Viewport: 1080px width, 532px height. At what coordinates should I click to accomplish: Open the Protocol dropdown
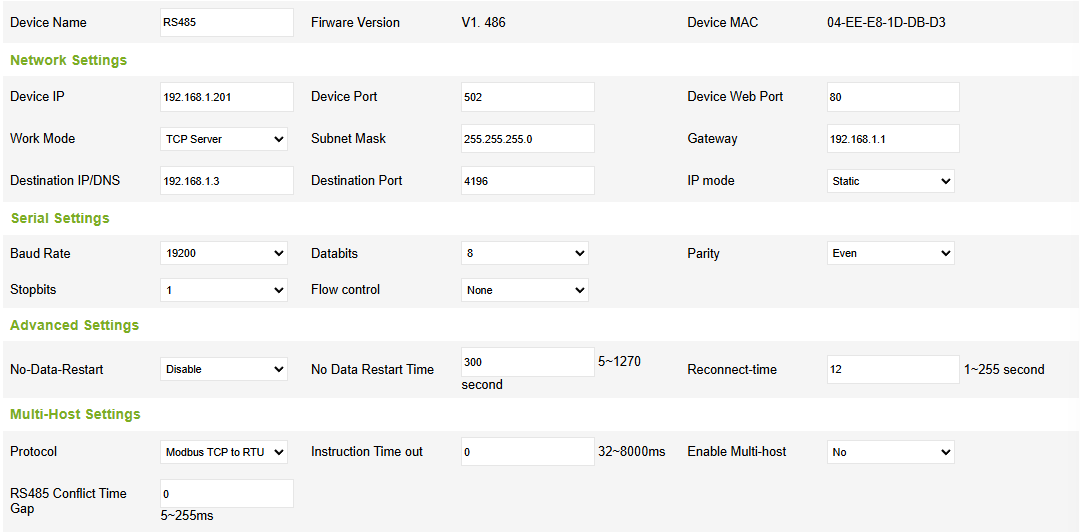point(224,452)
